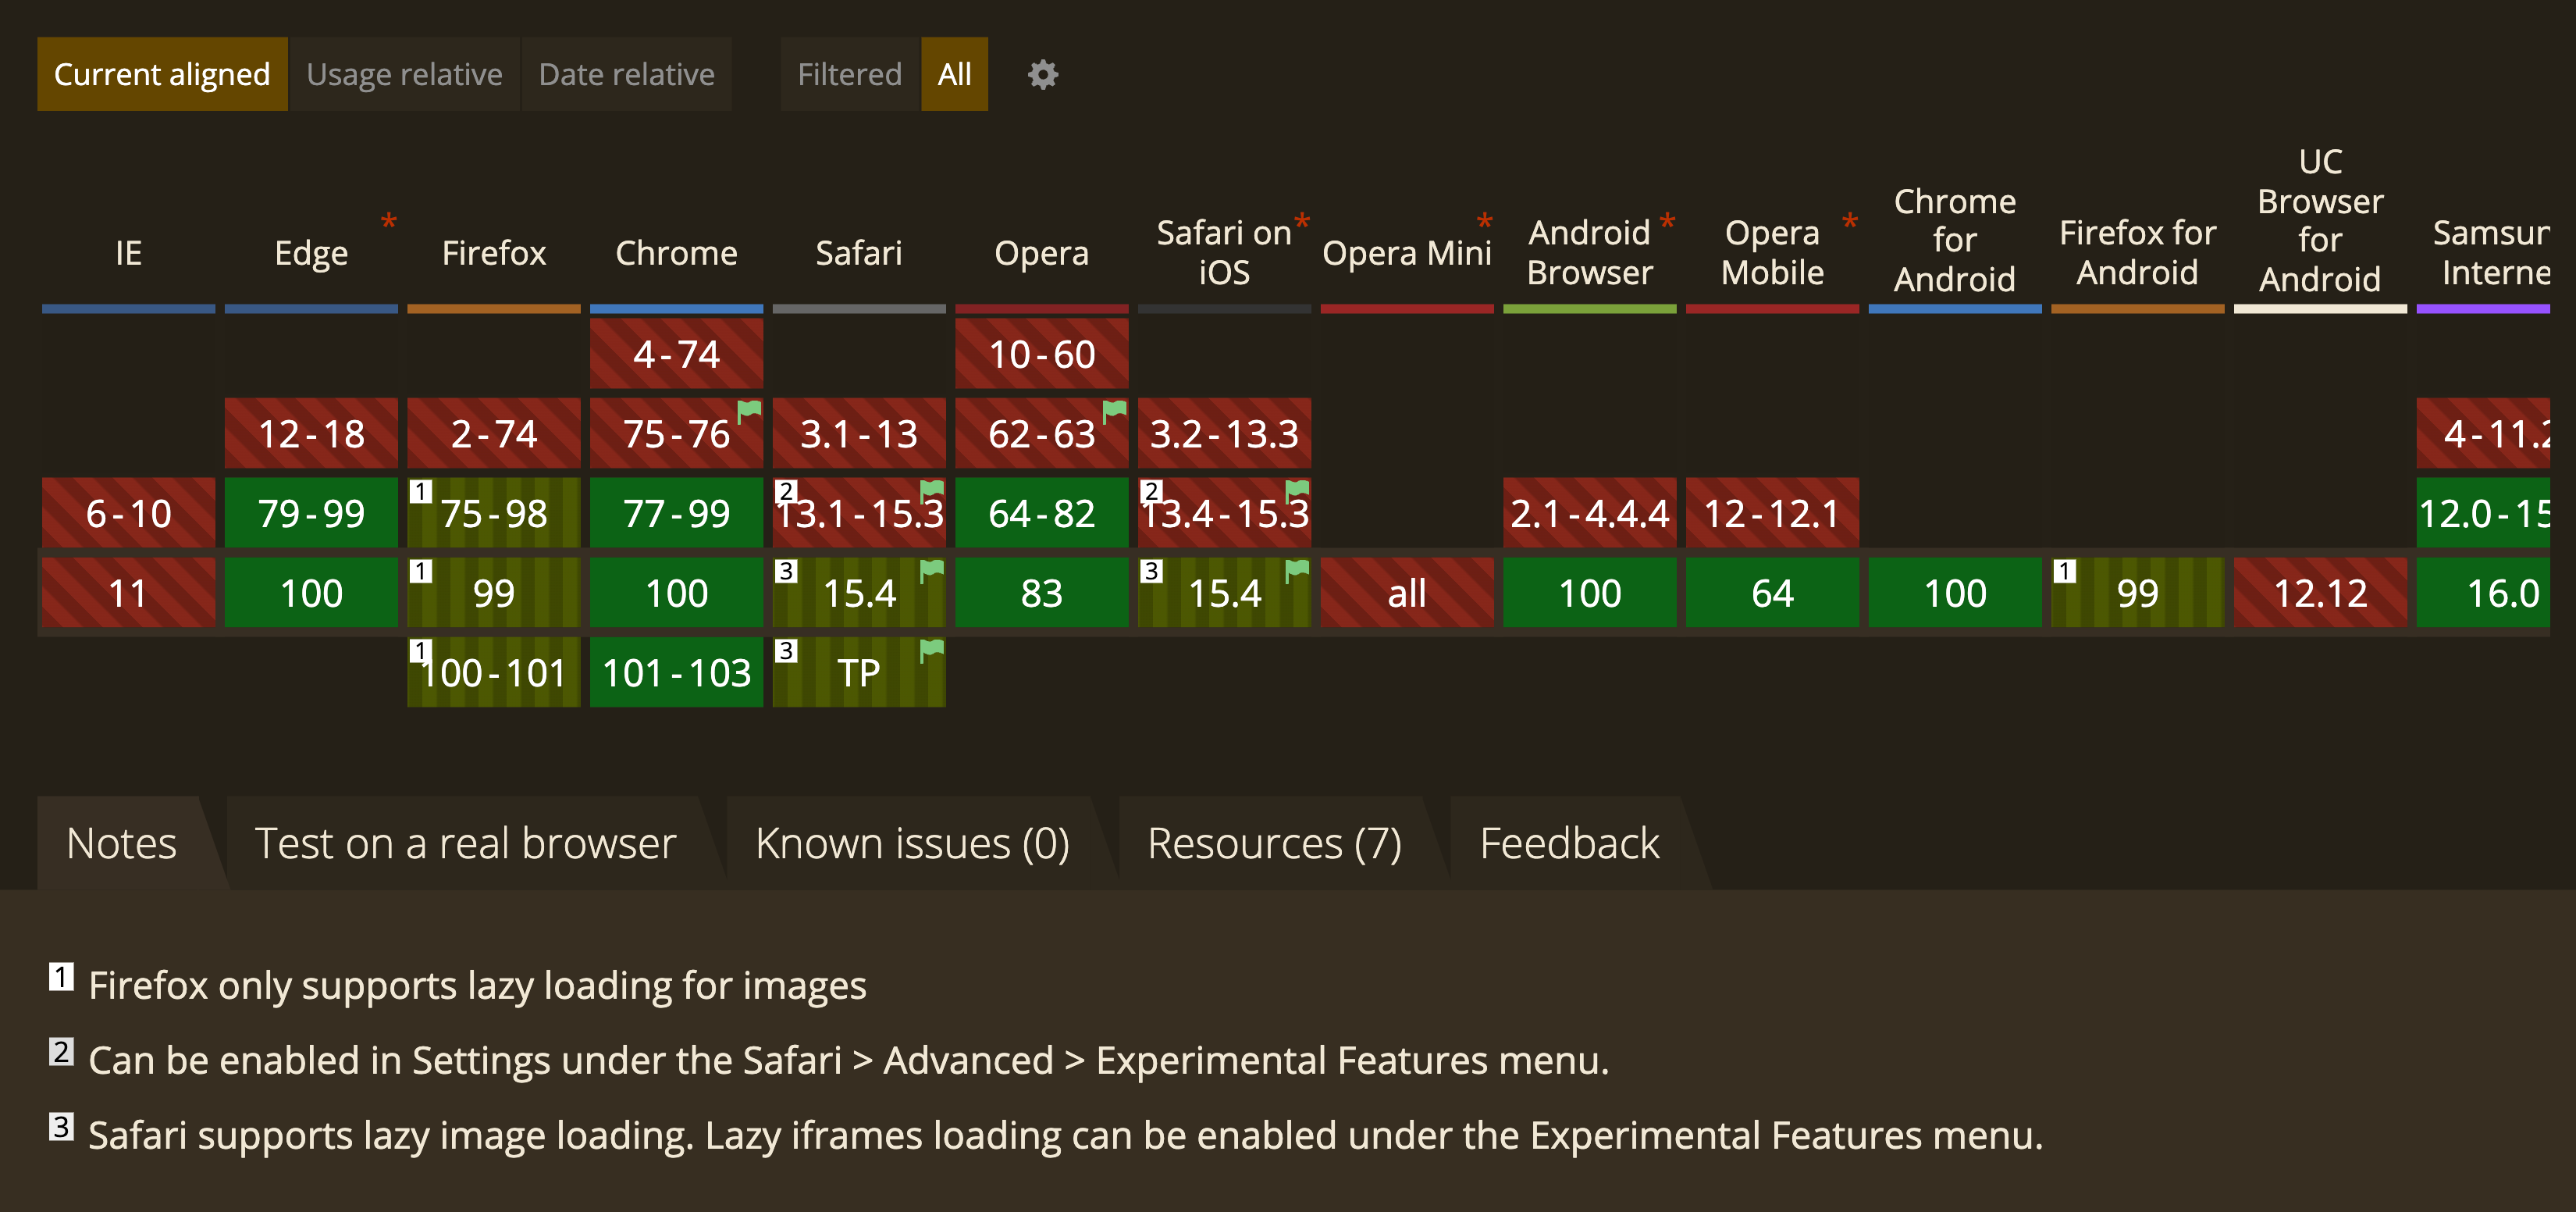The width and height of the screenshot is (2576, 1212).
Task: Select the All browsers option
Action: (x=954, y=74)
